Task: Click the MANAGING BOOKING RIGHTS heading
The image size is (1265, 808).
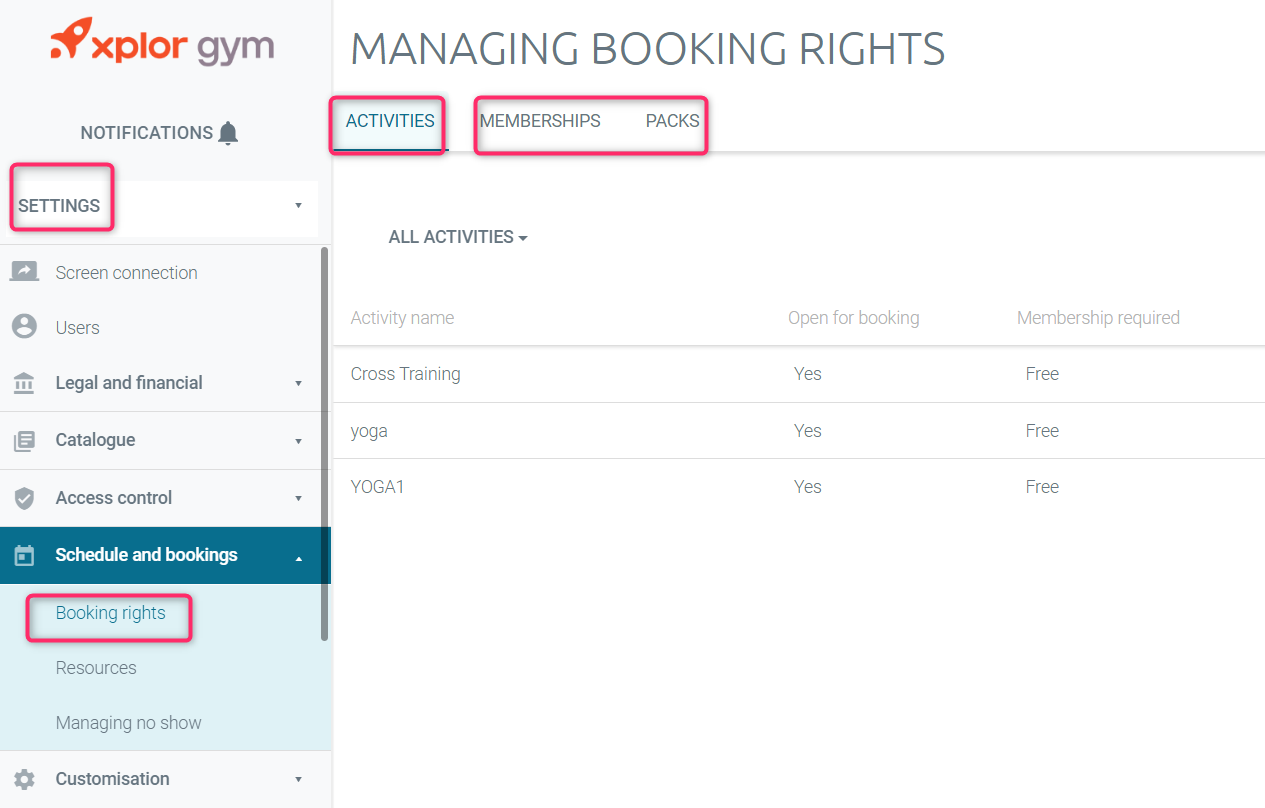Action: tap(648, 49)
